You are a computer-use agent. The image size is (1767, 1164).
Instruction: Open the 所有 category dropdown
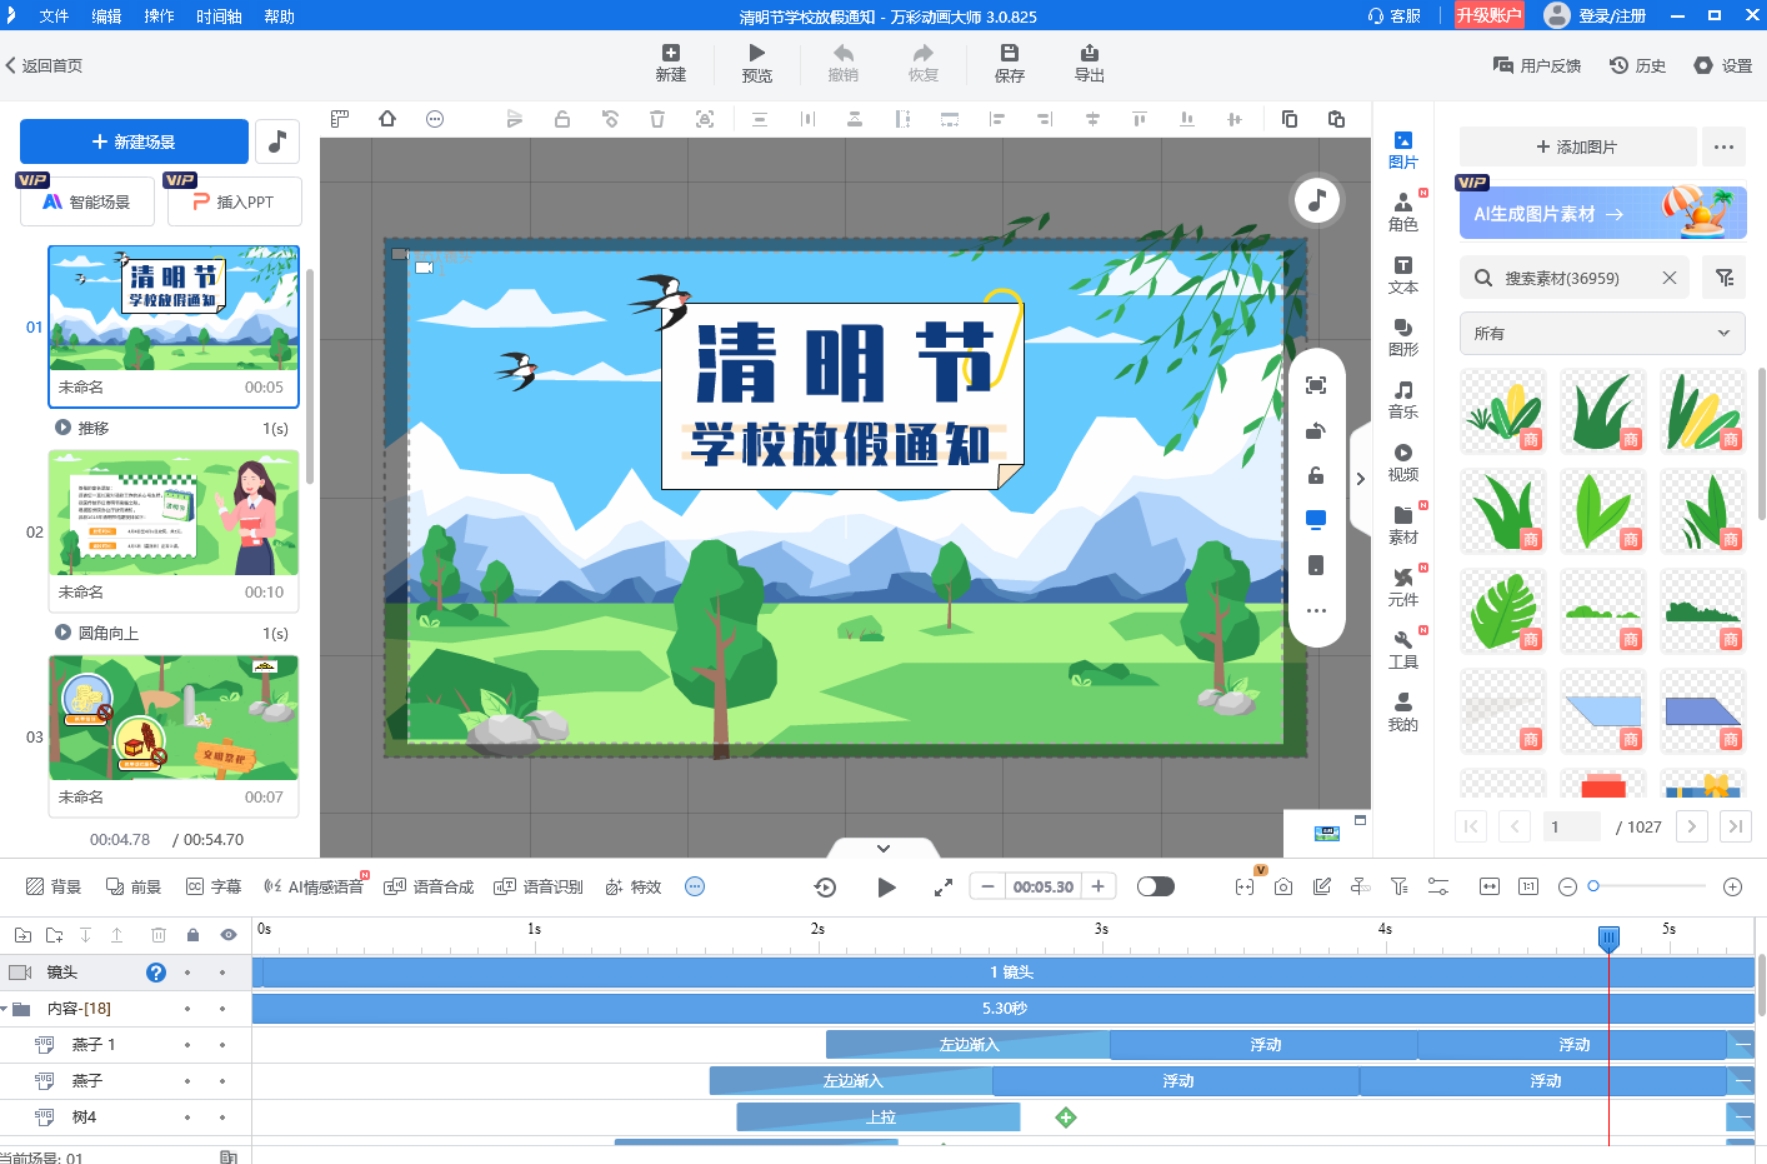[1601, 333]
